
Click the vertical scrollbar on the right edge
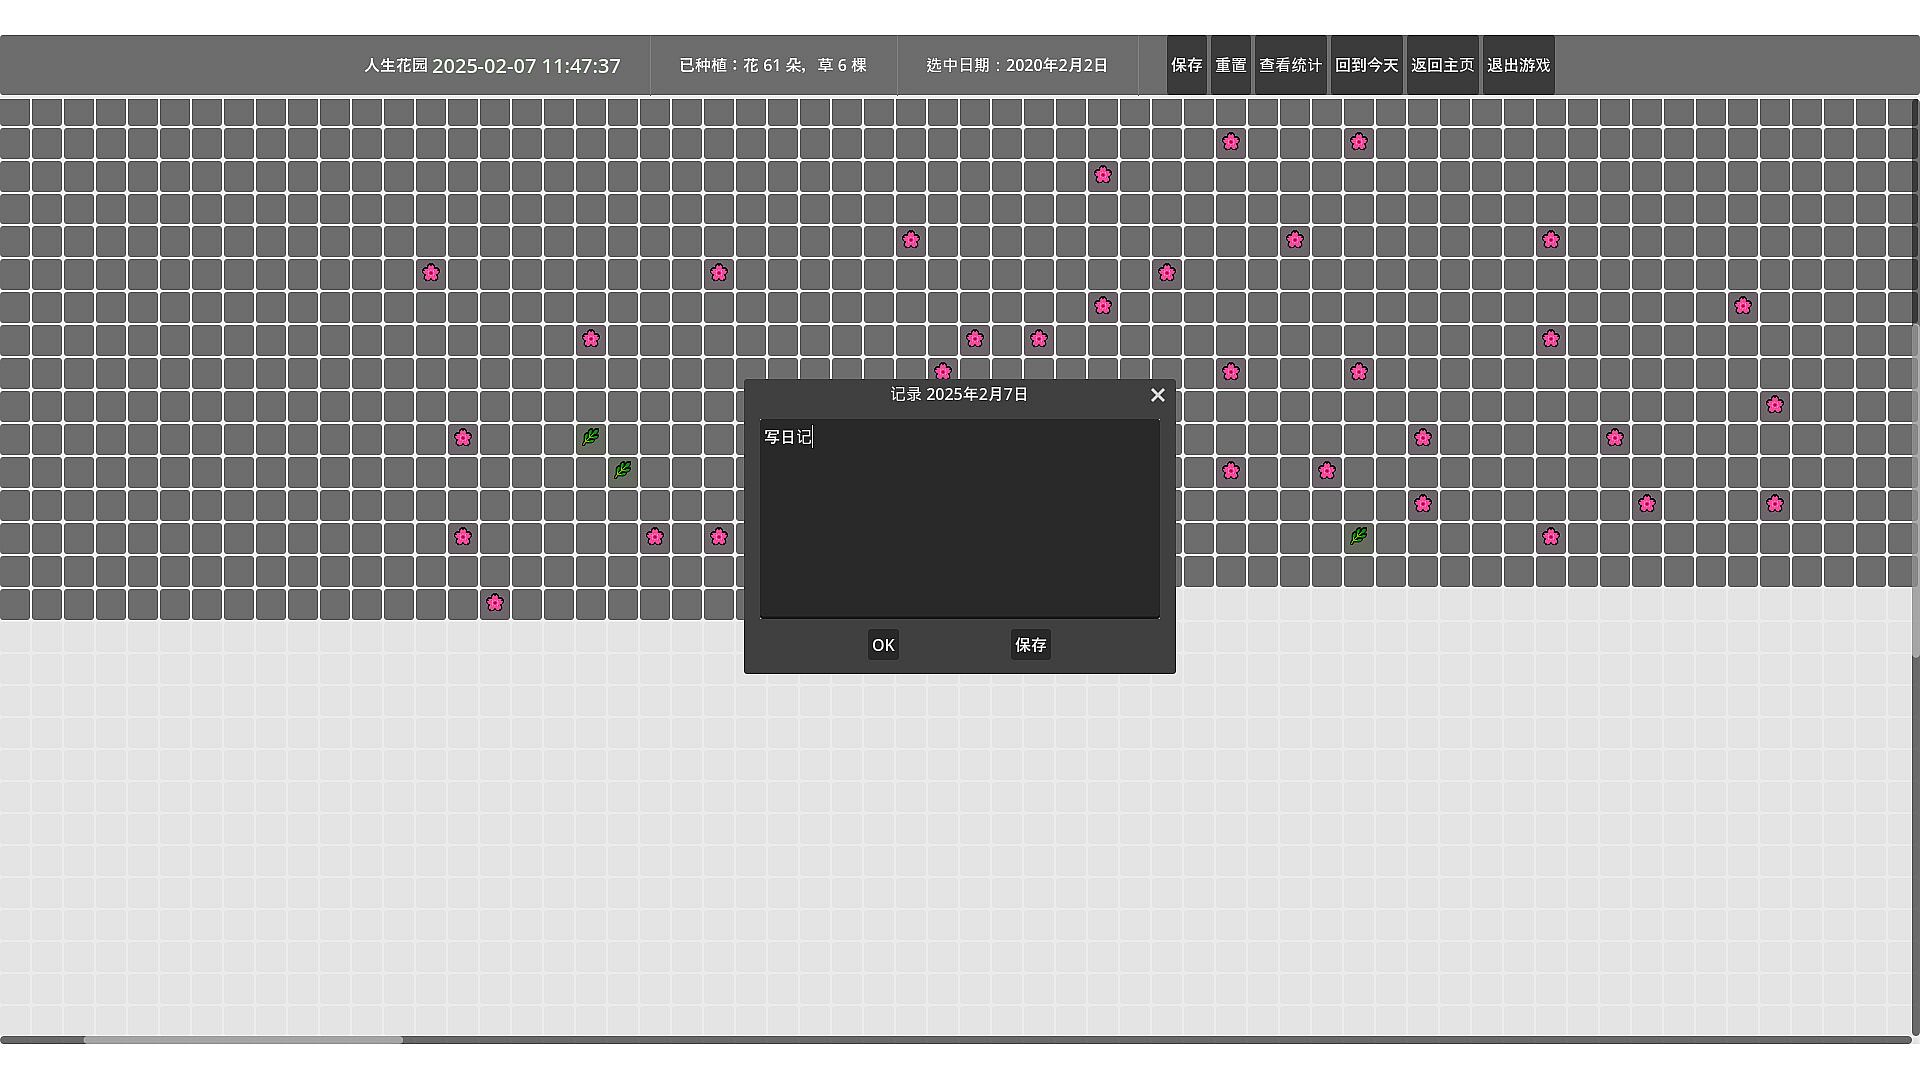pyautogui.click(x=1915, y=490)
